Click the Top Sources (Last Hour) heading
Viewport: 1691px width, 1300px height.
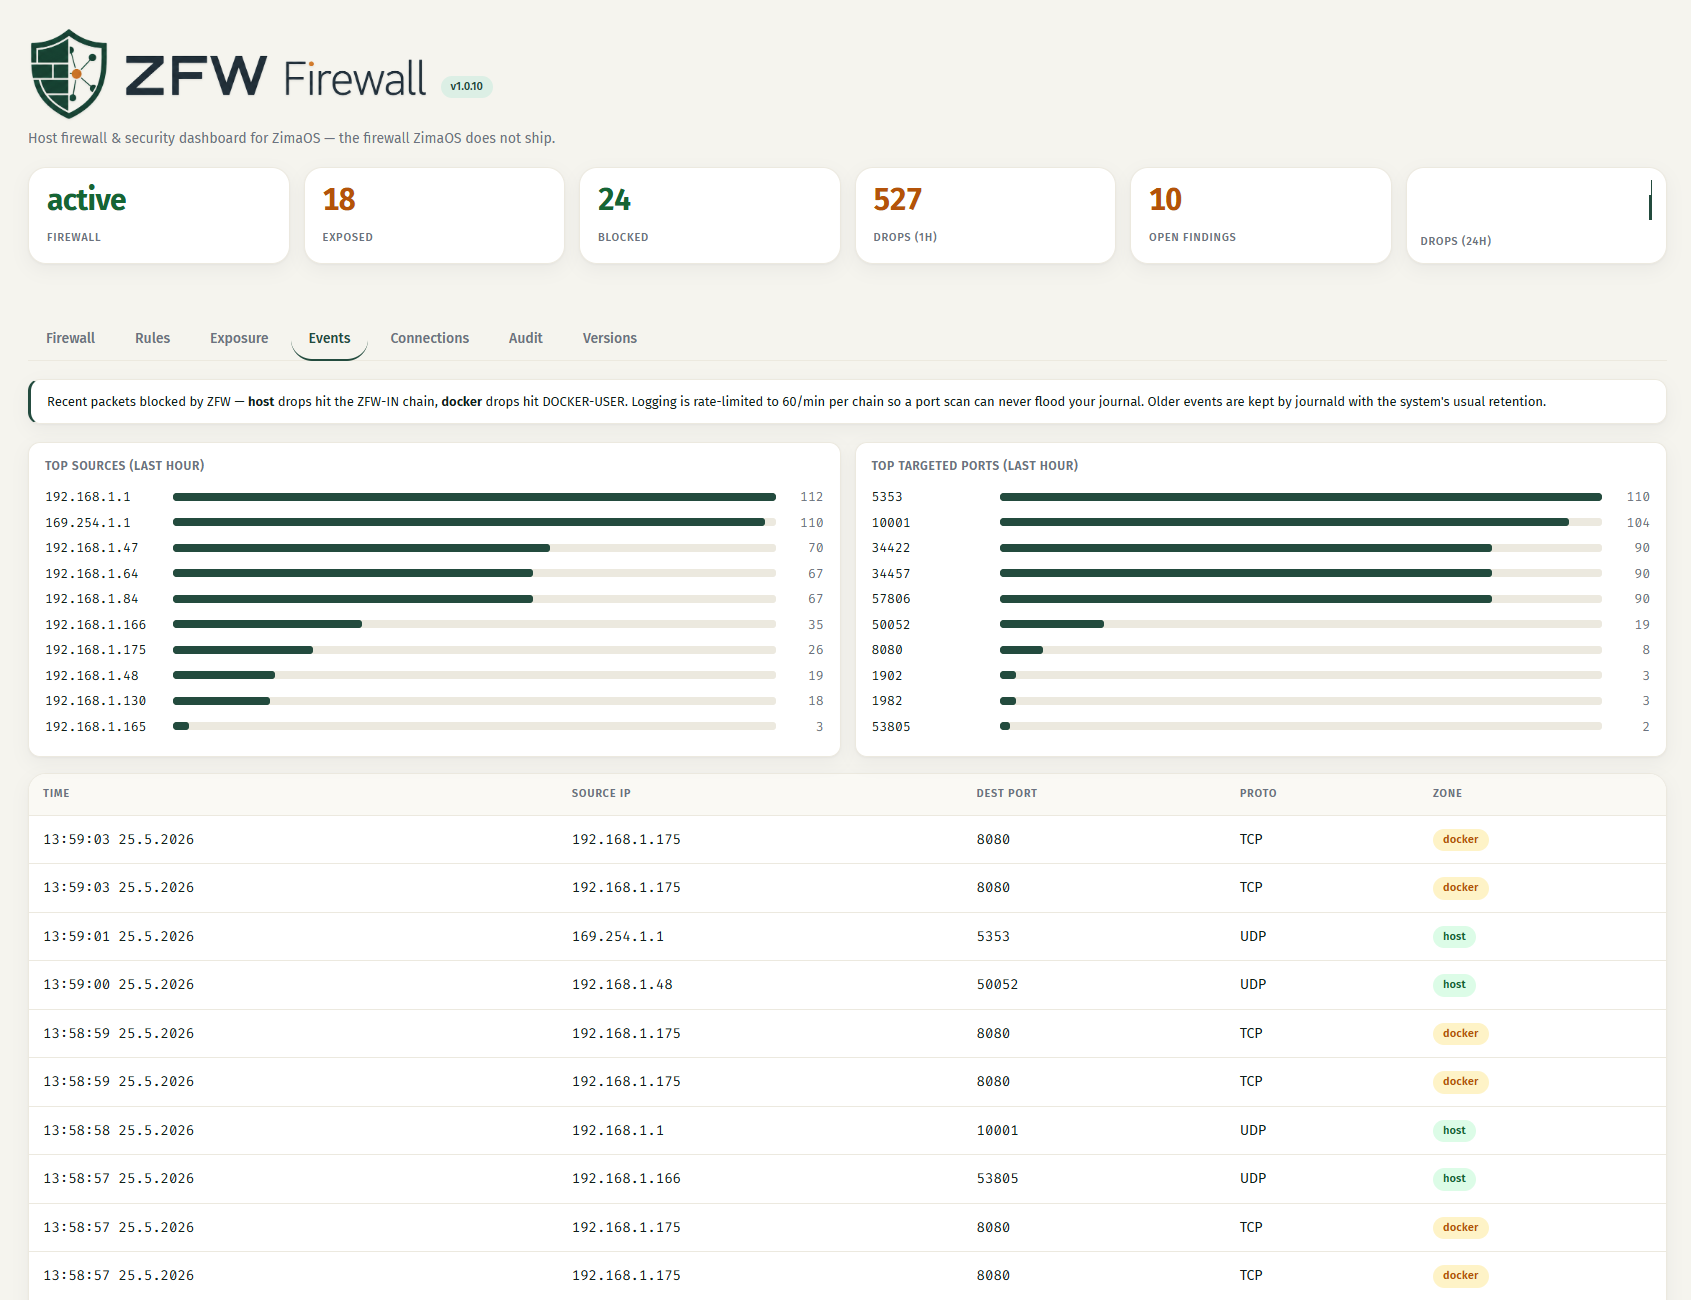click(124, 466)
